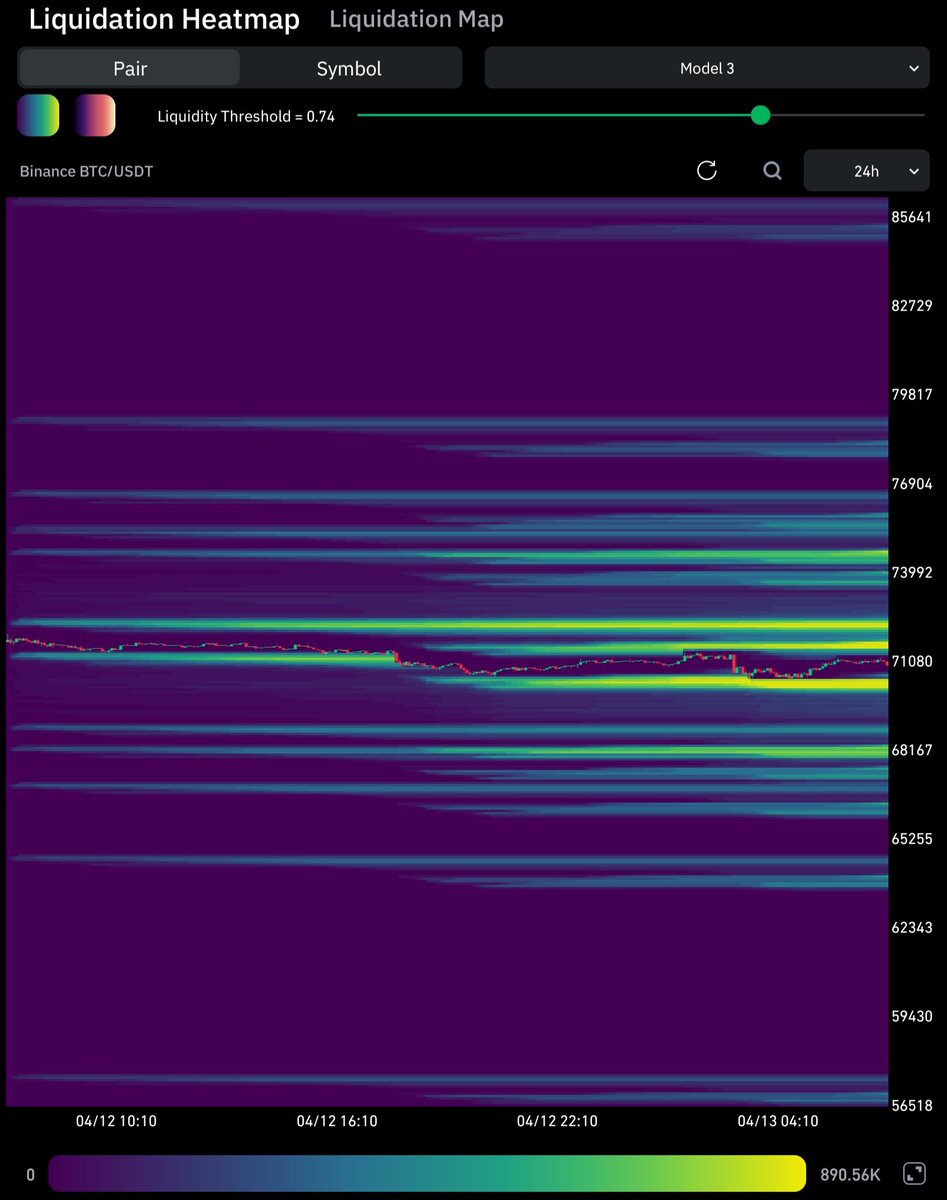Select the pink-orange heatmap color scheme
The height and width of the screenshot is (1200, 947).
tap(95, 116)
